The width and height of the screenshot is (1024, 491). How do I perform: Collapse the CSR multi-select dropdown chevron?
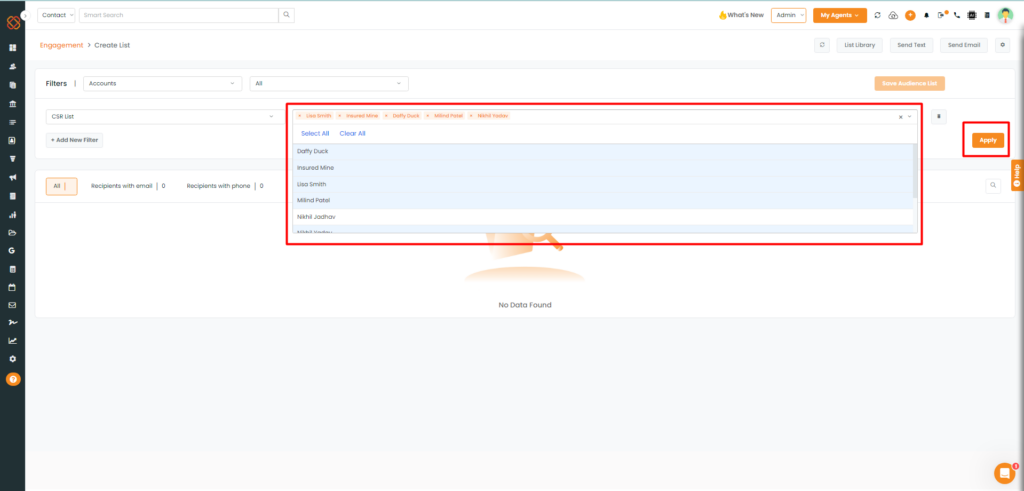click(x=910, y=116)
